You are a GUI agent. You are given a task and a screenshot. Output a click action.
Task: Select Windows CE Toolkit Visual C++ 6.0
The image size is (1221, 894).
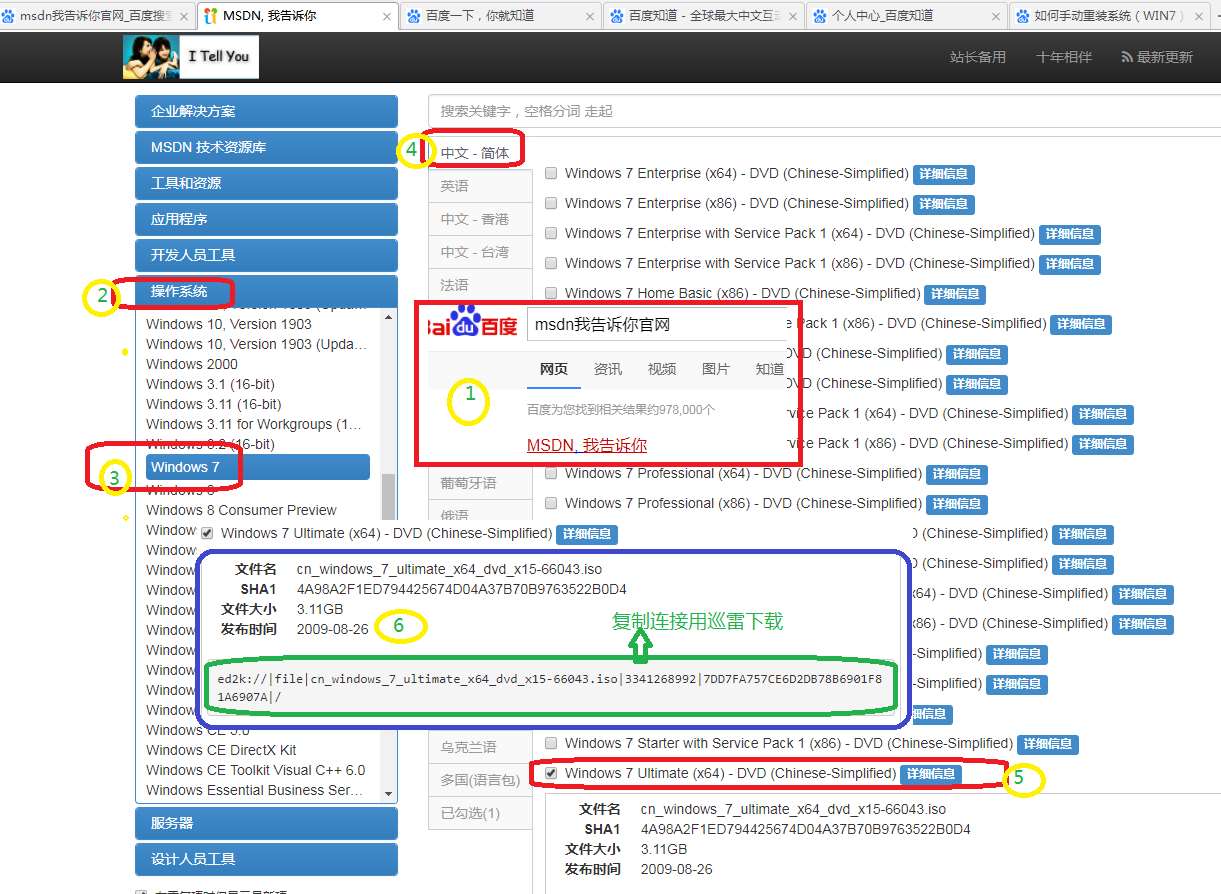256,770
